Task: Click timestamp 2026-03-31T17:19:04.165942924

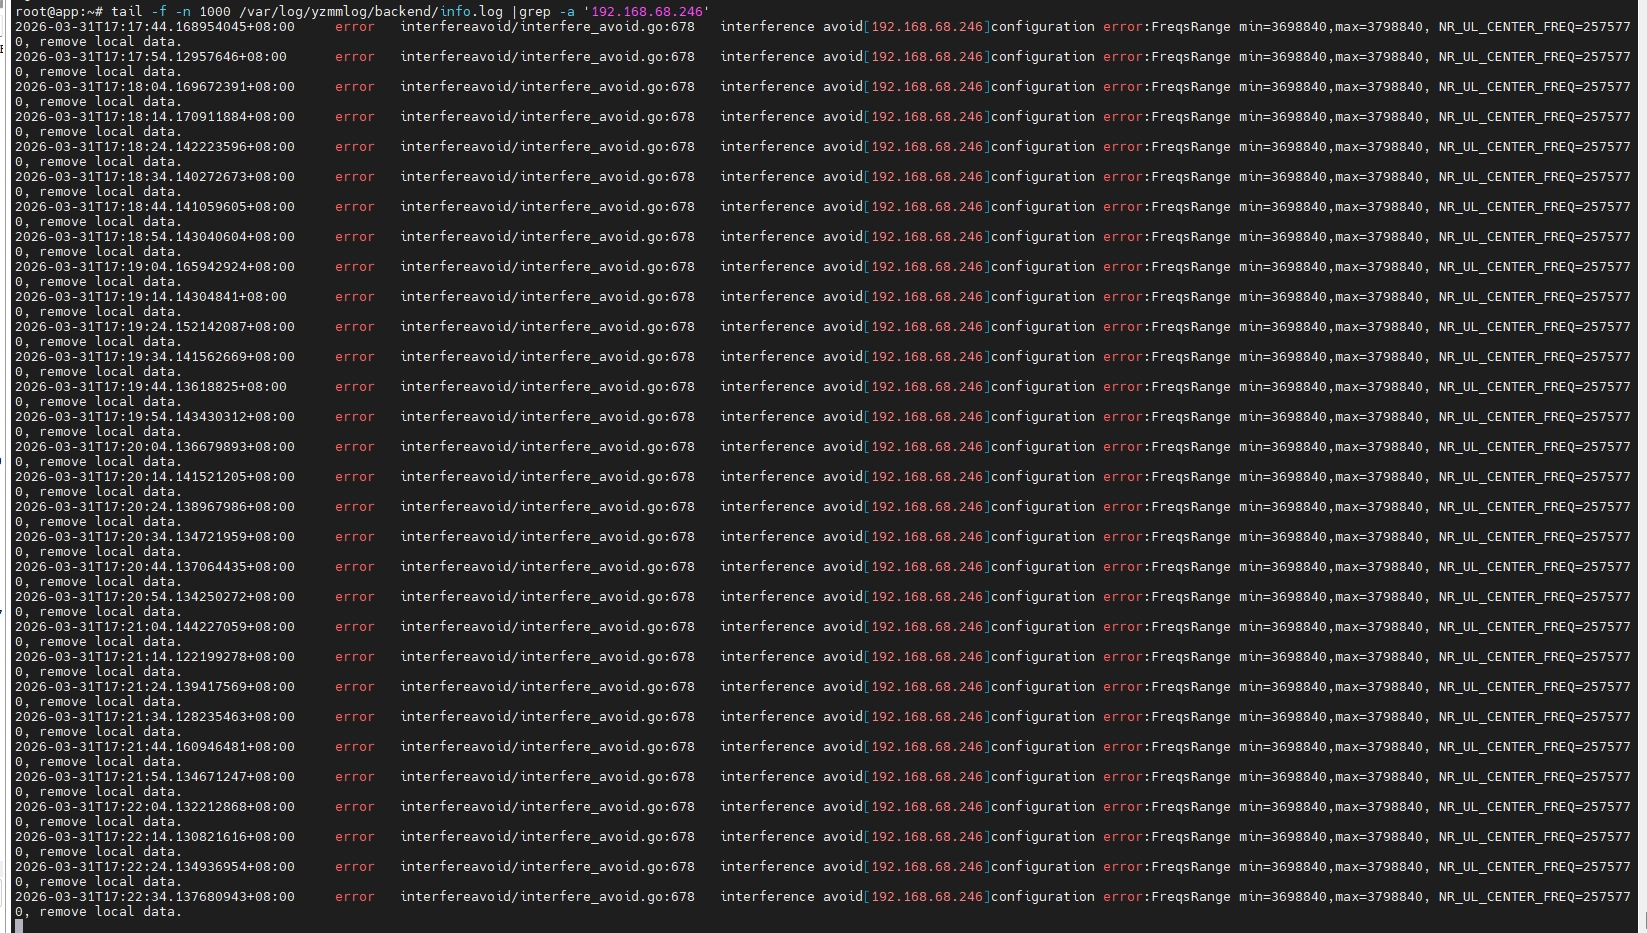Action: 154,267
